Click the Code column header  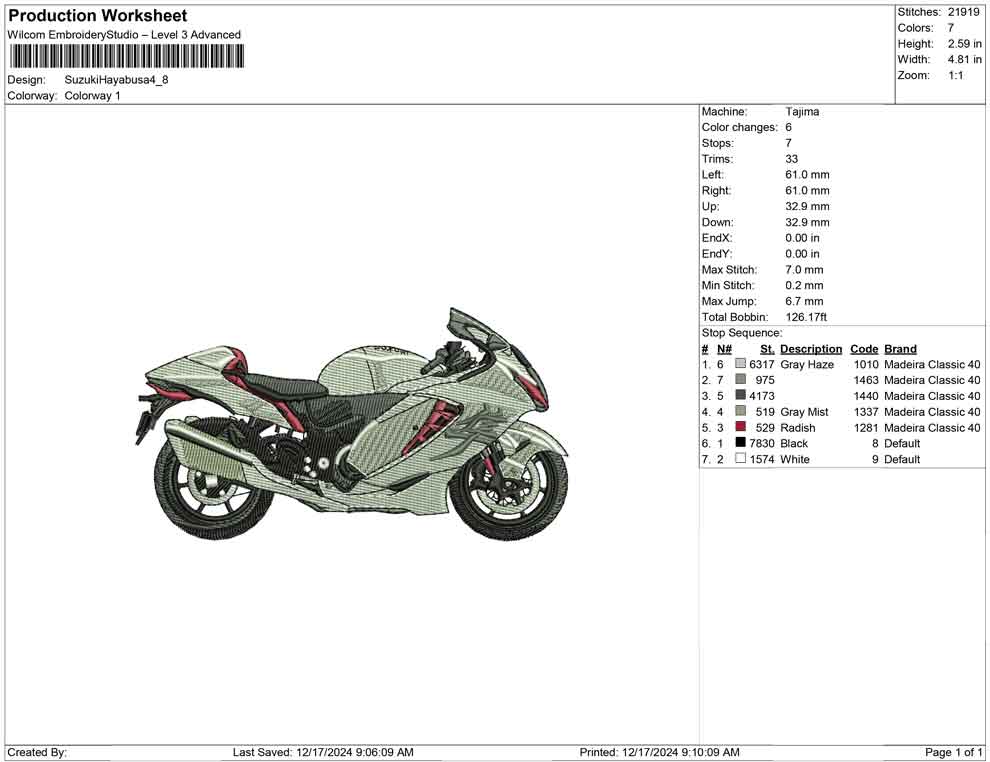864,348
